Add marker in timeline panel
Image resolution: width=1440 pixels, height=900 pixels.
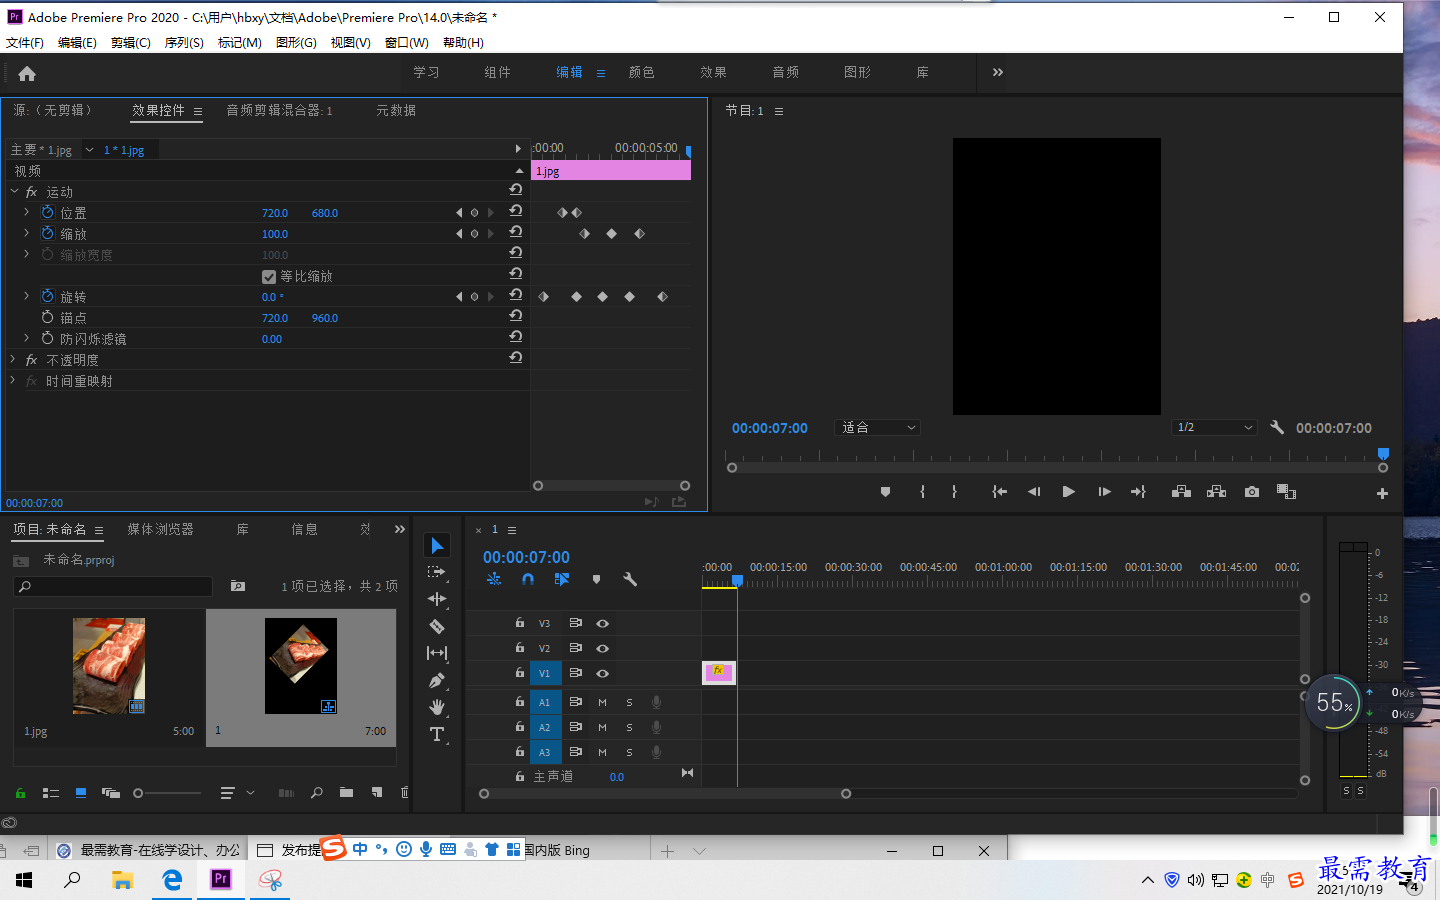point(597,579)
